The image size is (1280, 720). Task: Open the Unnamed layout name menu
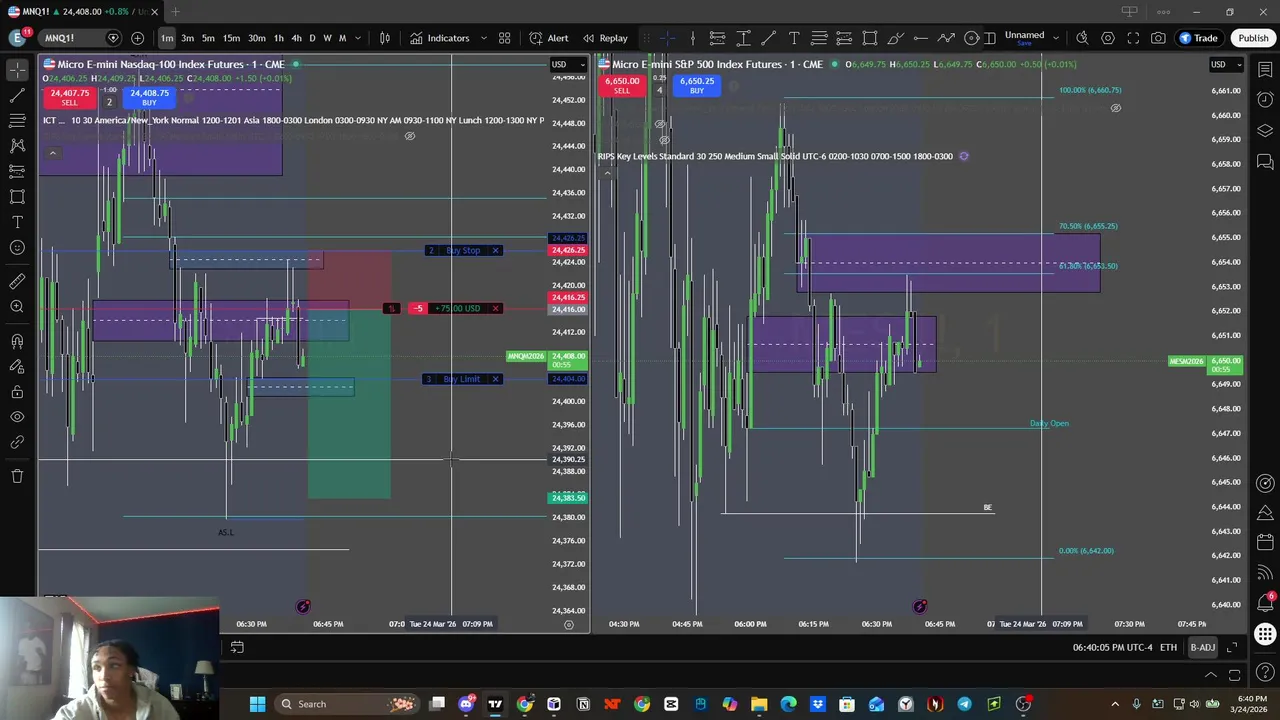tap(1024, 38)
